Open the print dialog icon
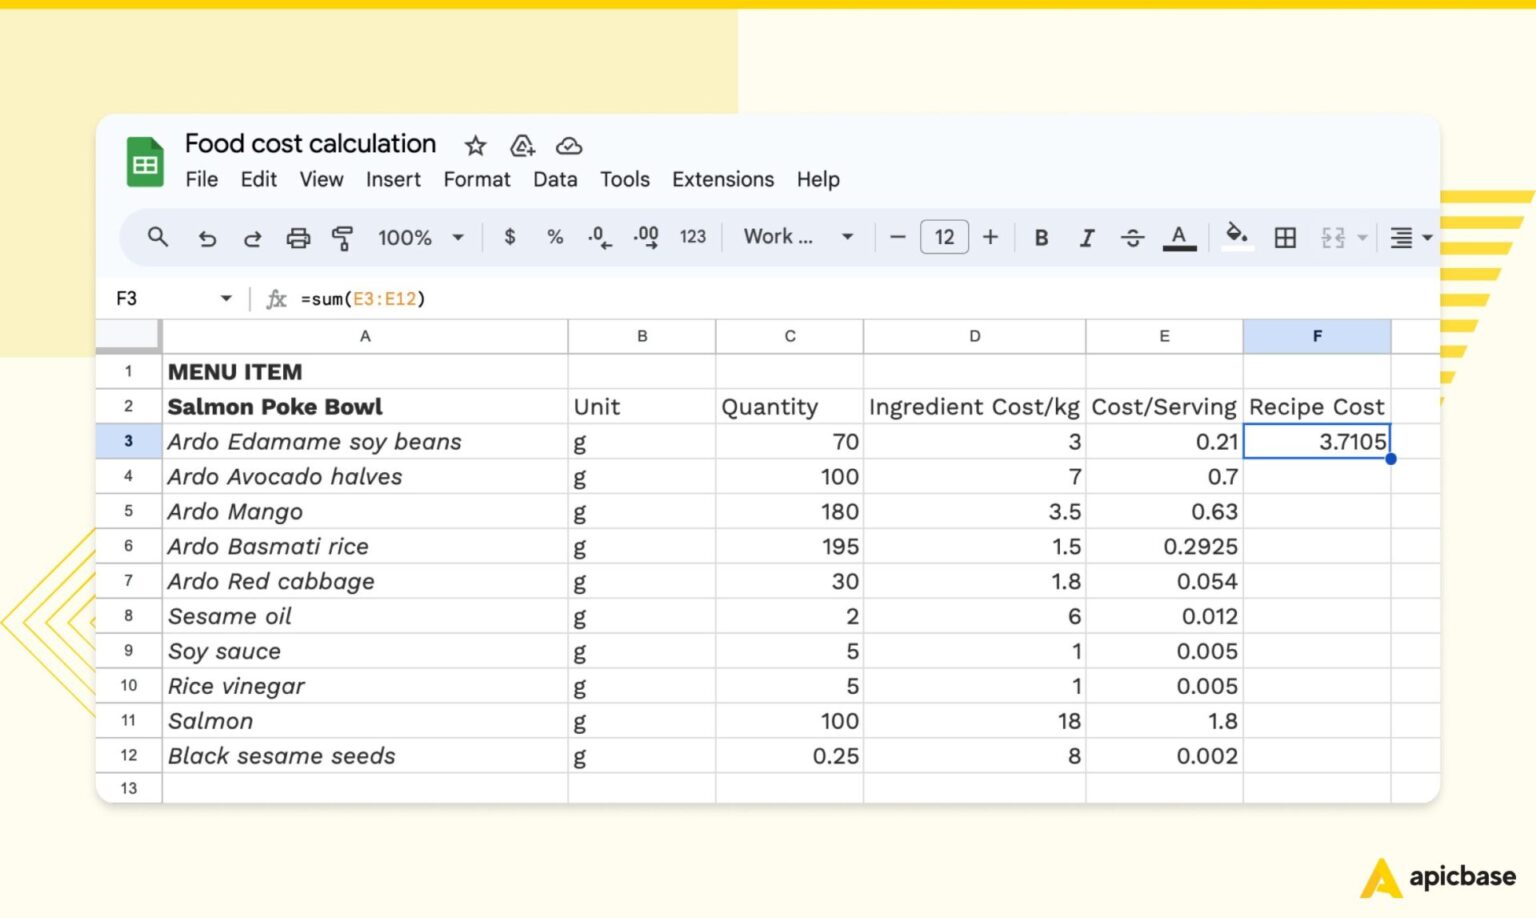The width and height of the screenshot is (1536, 918). pos(299,237)
